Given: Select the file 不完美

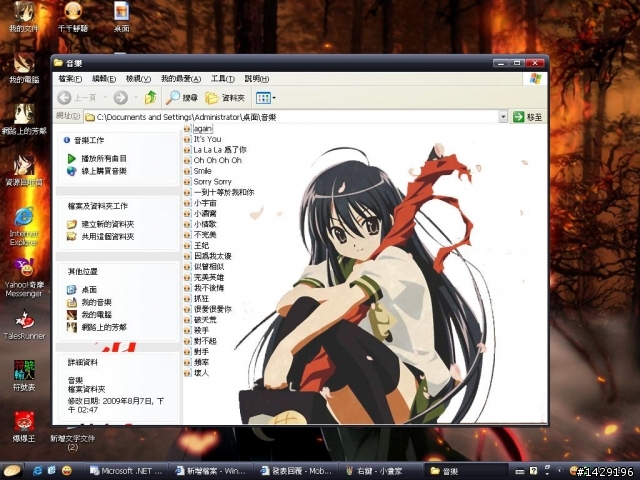Looking at the screenshot, I should tap(205, 235).
